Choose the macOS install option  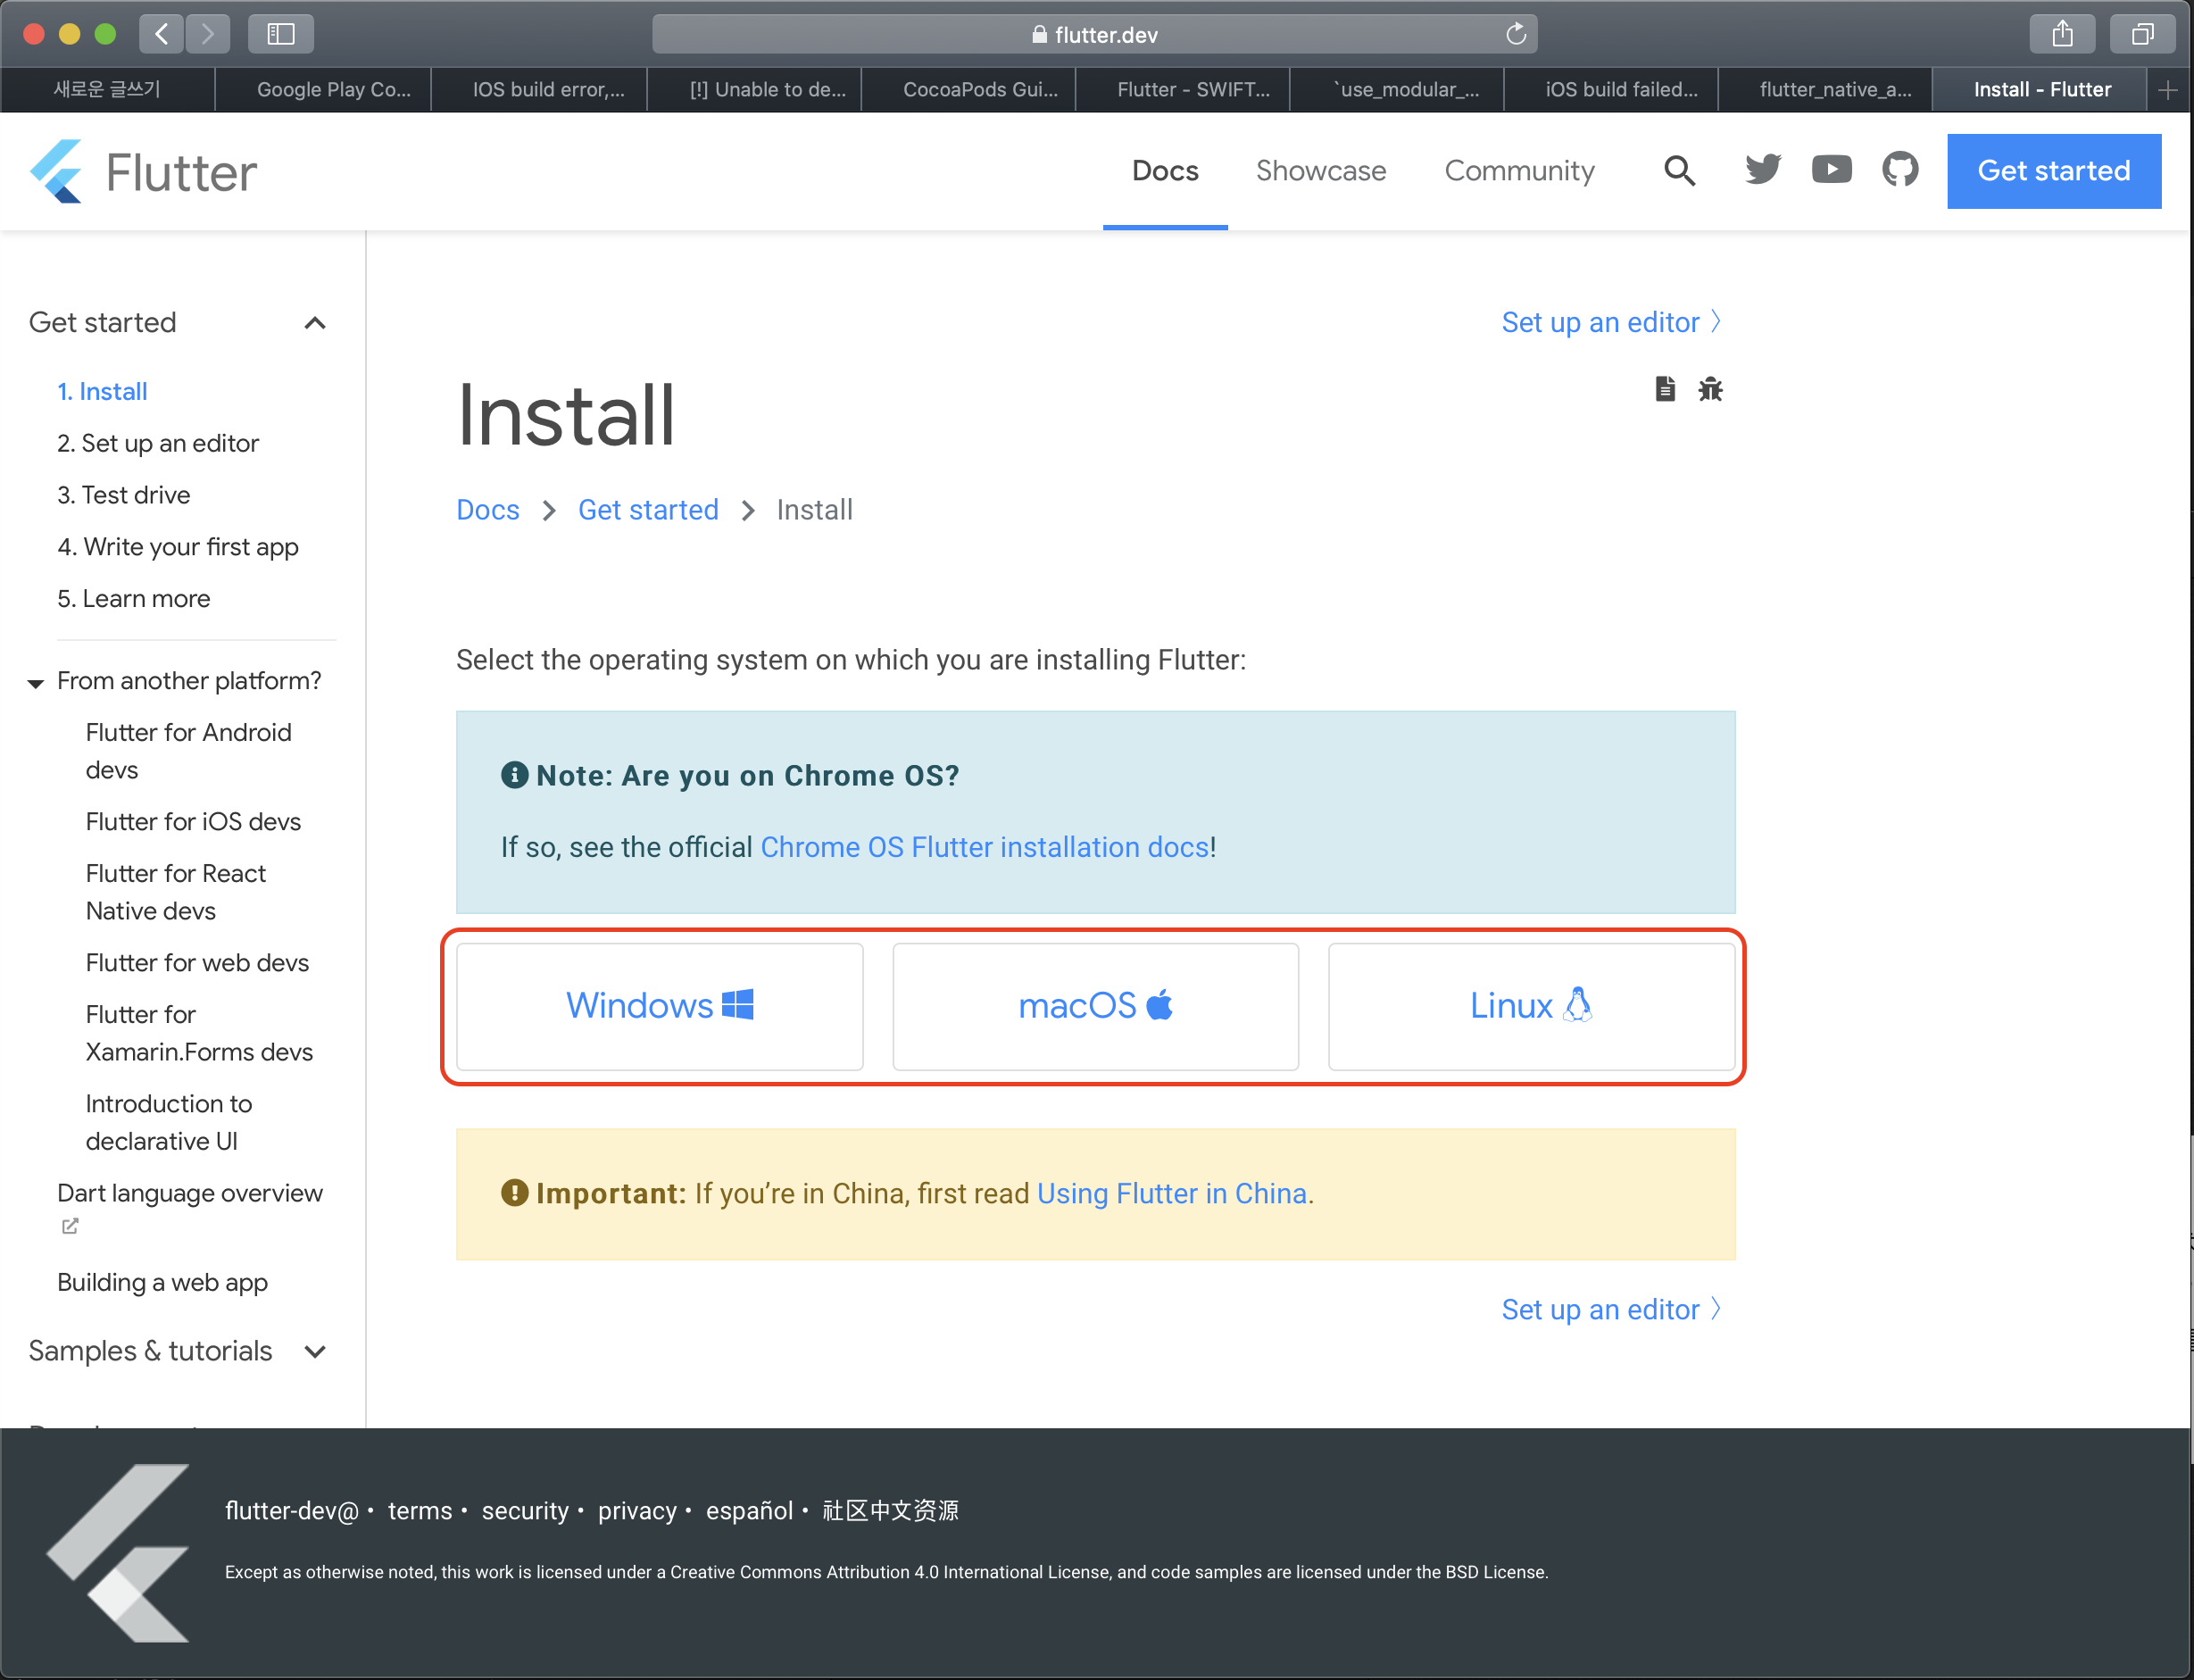click(x=1095, y=1006)
